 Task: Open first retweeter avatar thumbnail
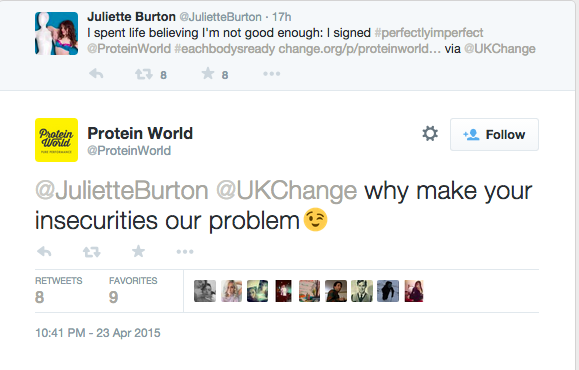205,291
